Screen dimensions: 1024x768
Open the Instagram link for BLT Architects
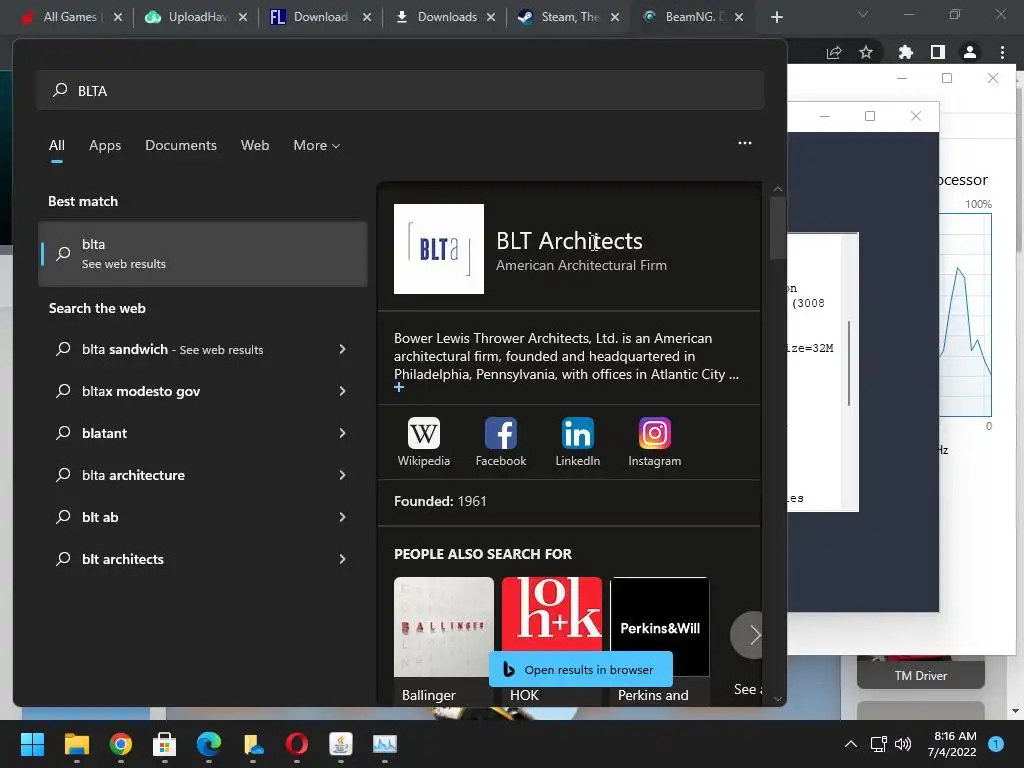[654, 442]
